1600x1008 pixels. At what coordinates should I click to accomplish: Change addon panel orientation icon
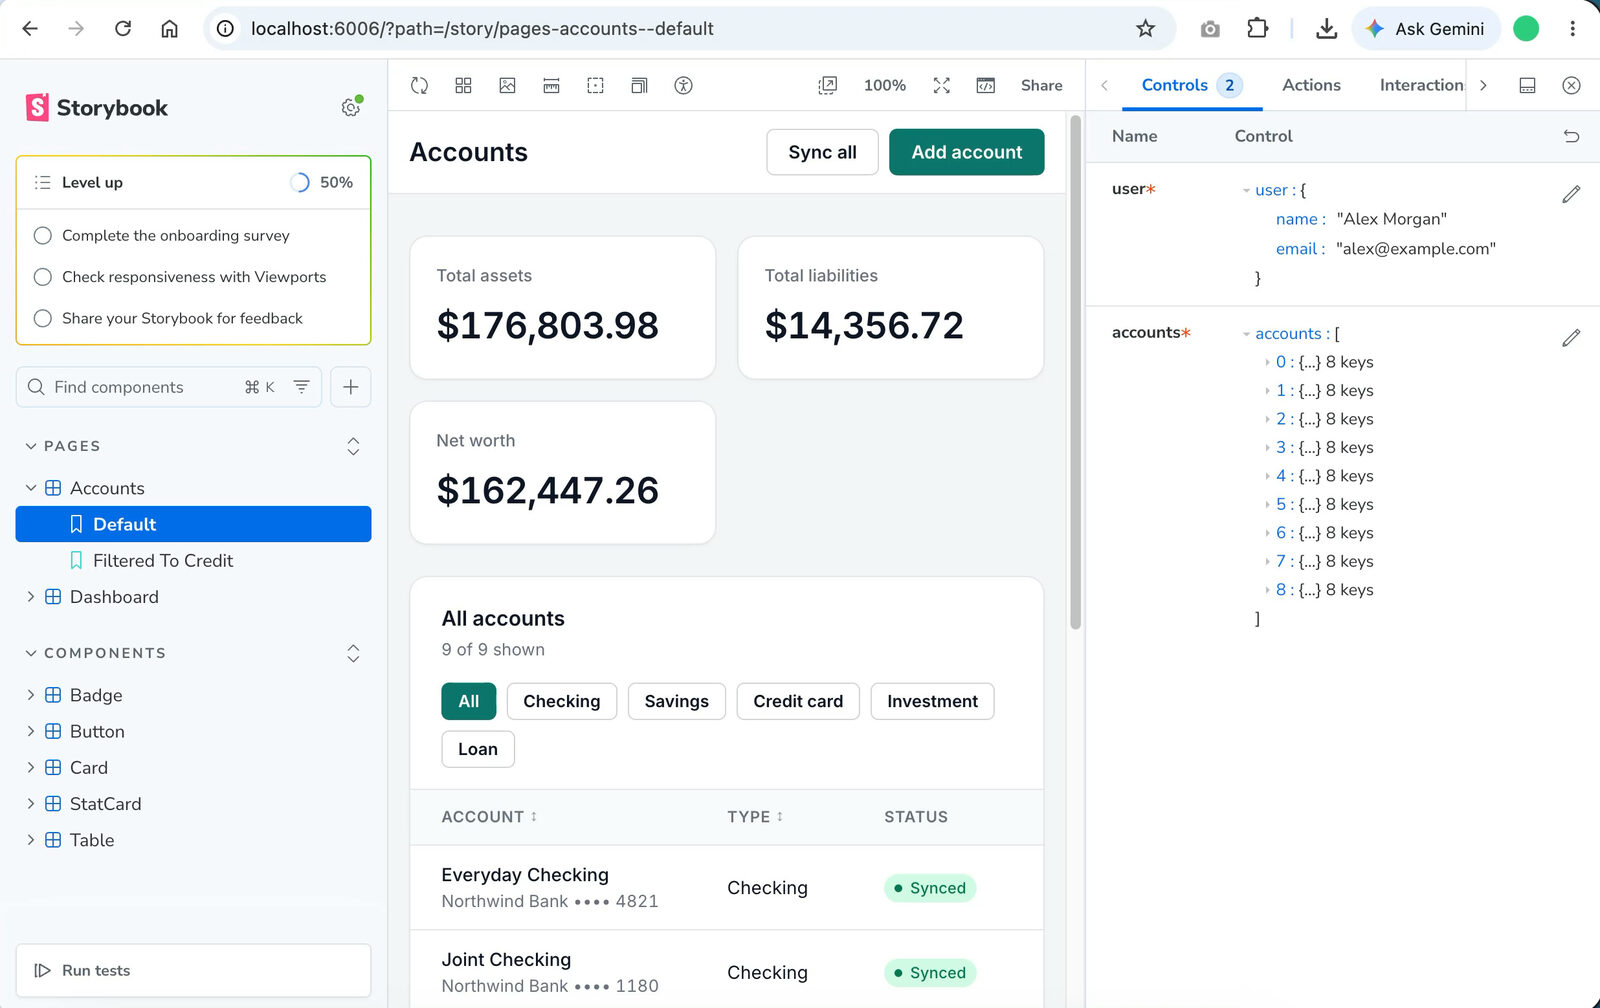[1527, 86]
